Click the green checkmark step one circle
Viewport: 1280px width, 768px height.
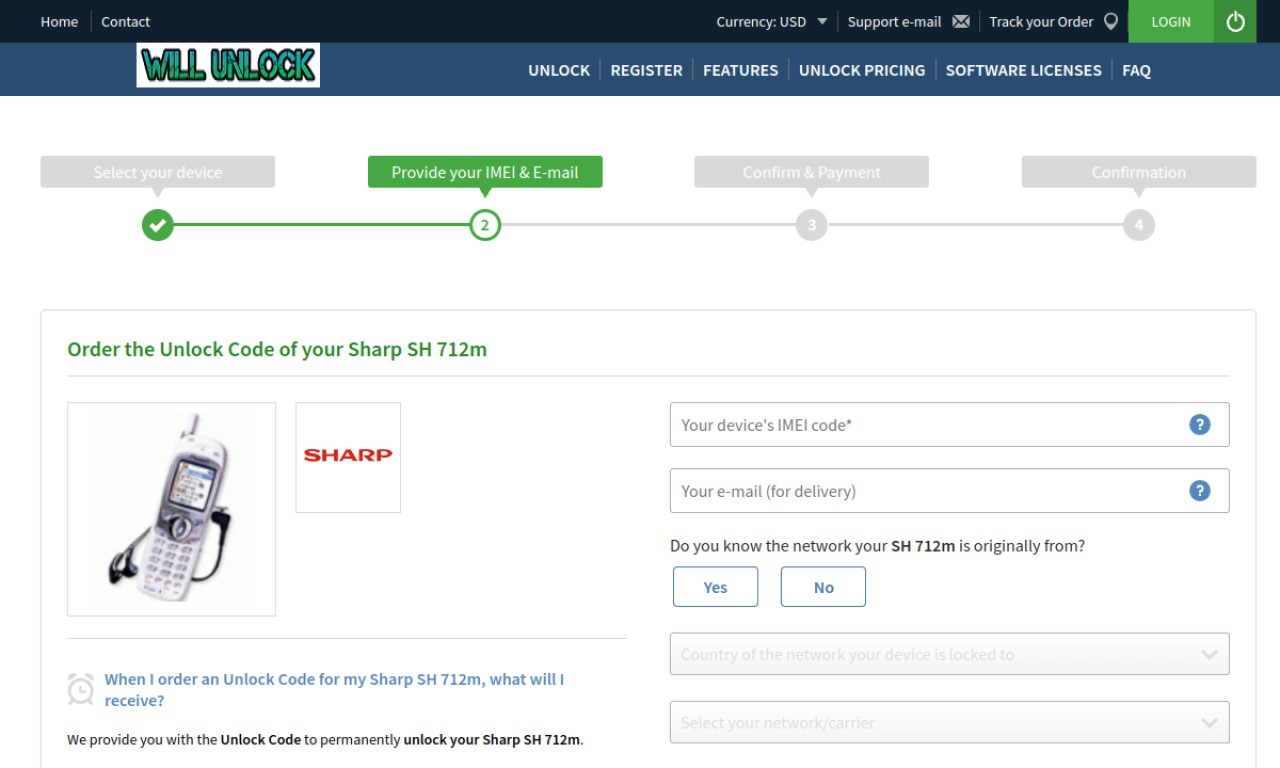[x=157, y=225]
